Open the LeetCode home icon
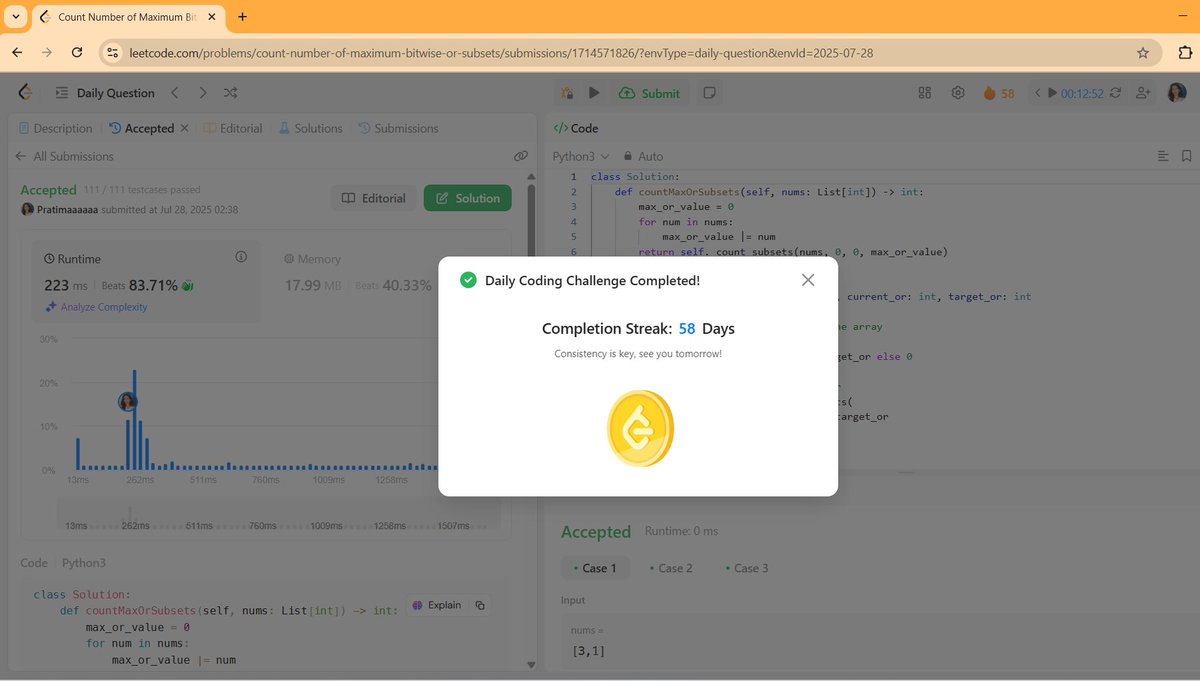This screenshot has height=681, width=1200. pyautogui.click(x=24, y=92)
